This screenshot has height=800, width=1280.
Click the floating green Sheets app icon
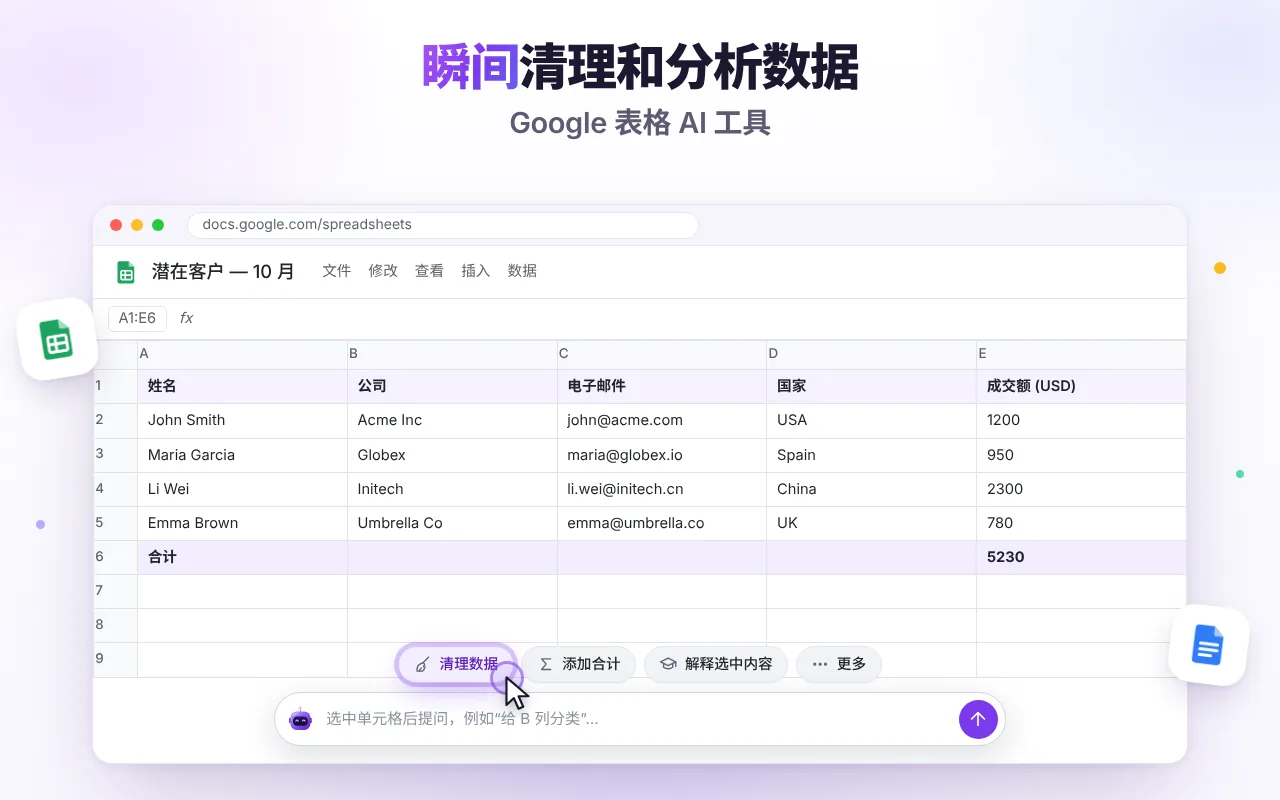57,339
